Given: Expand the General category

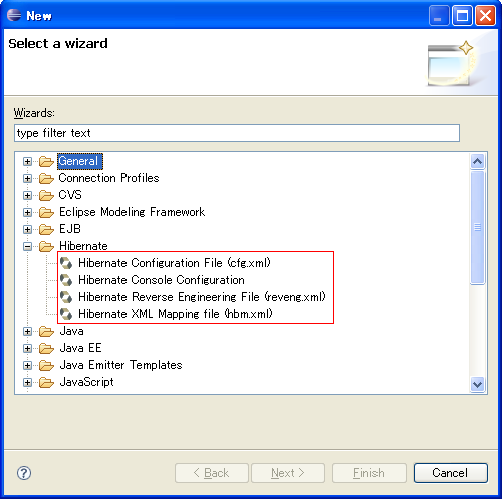Looking at the screenshot, I should 27,162.
